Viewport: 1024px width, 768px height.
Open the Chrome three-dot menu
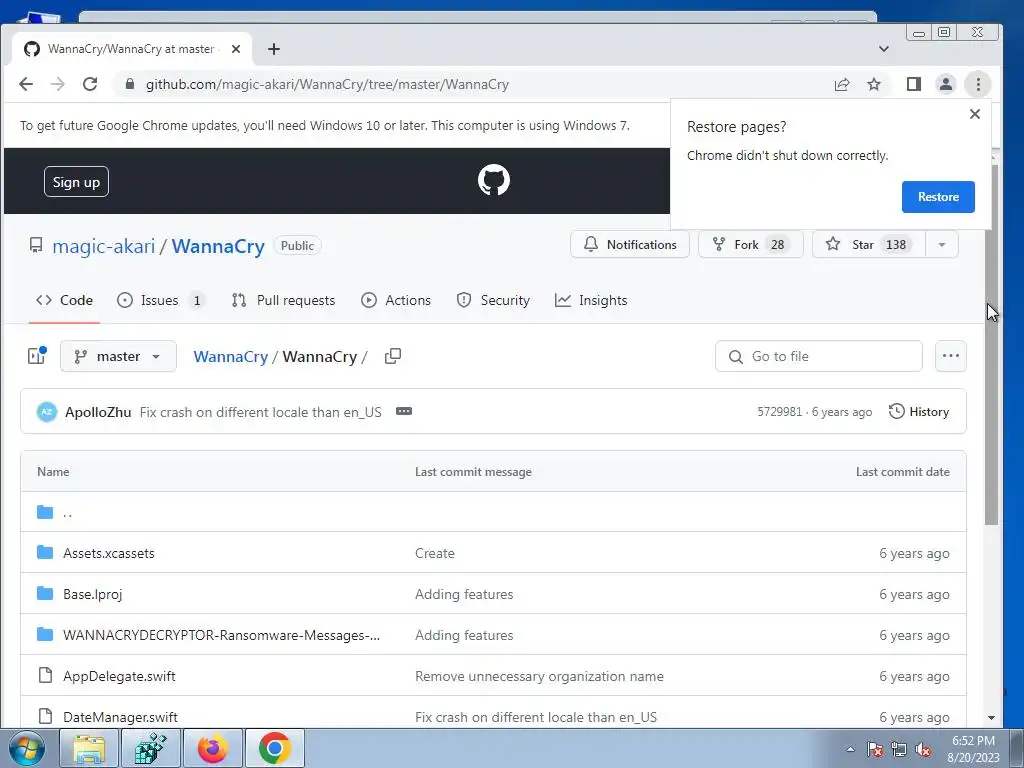coord(978,84)
